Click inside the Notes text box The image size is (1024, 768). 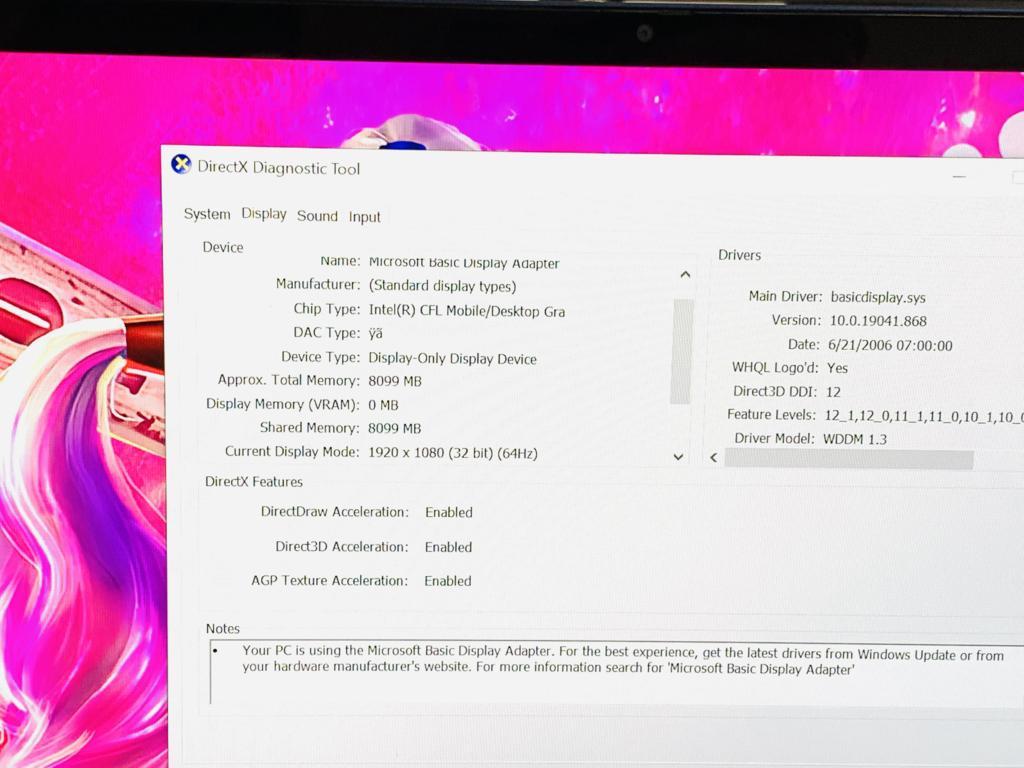[x=616, y=673]
